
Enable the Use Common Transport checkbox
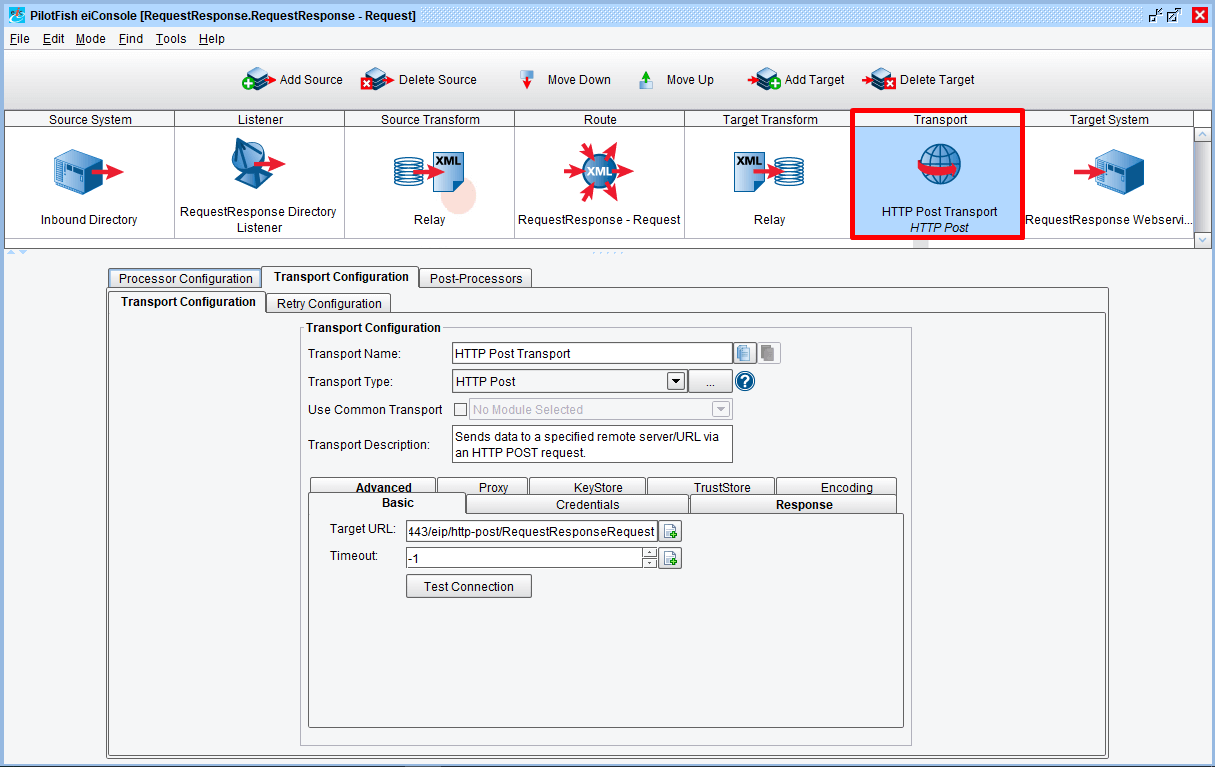point(460,409)
